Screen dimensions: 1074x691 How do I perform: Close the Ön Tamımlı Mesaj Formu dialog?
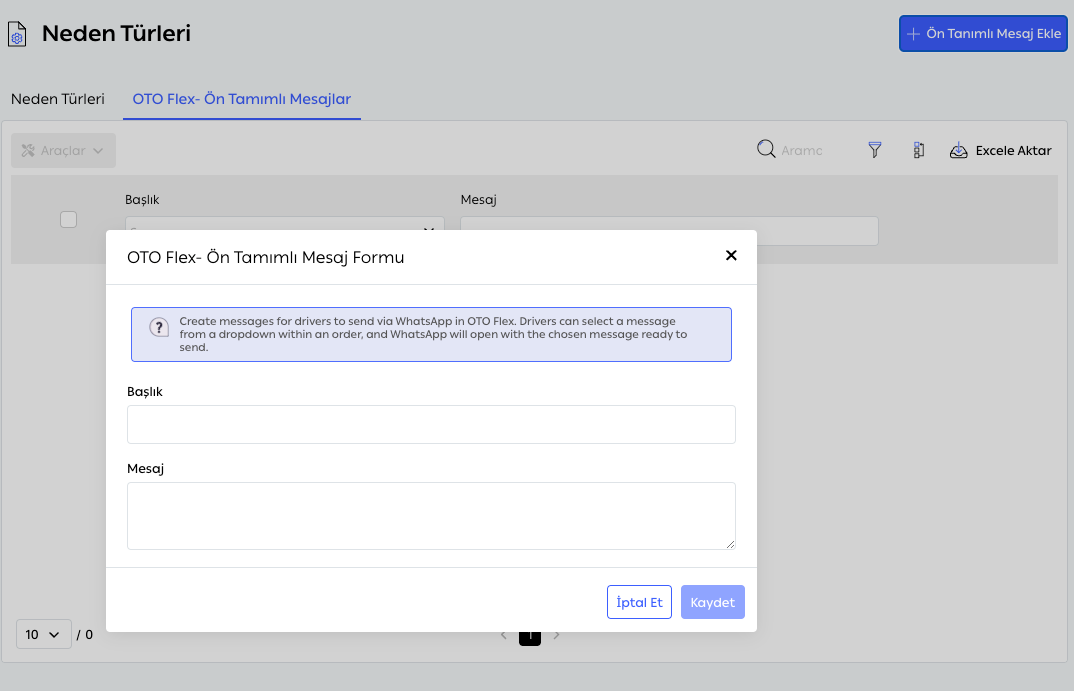pos(731,255)
